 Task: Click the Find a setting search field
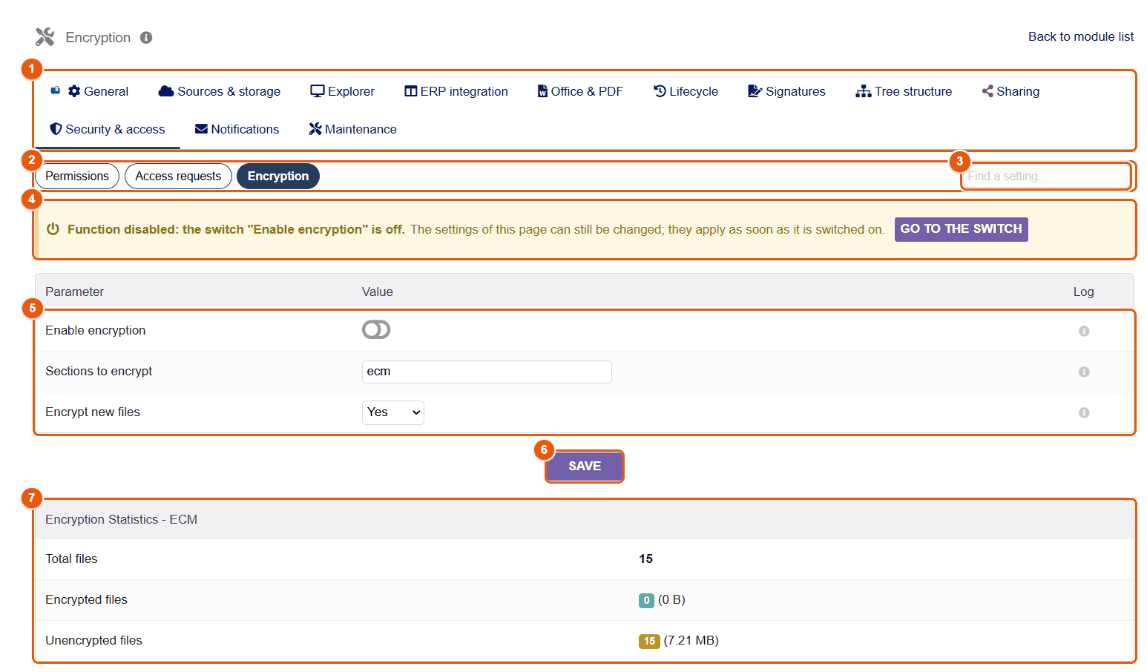[x=1045, y=176]
